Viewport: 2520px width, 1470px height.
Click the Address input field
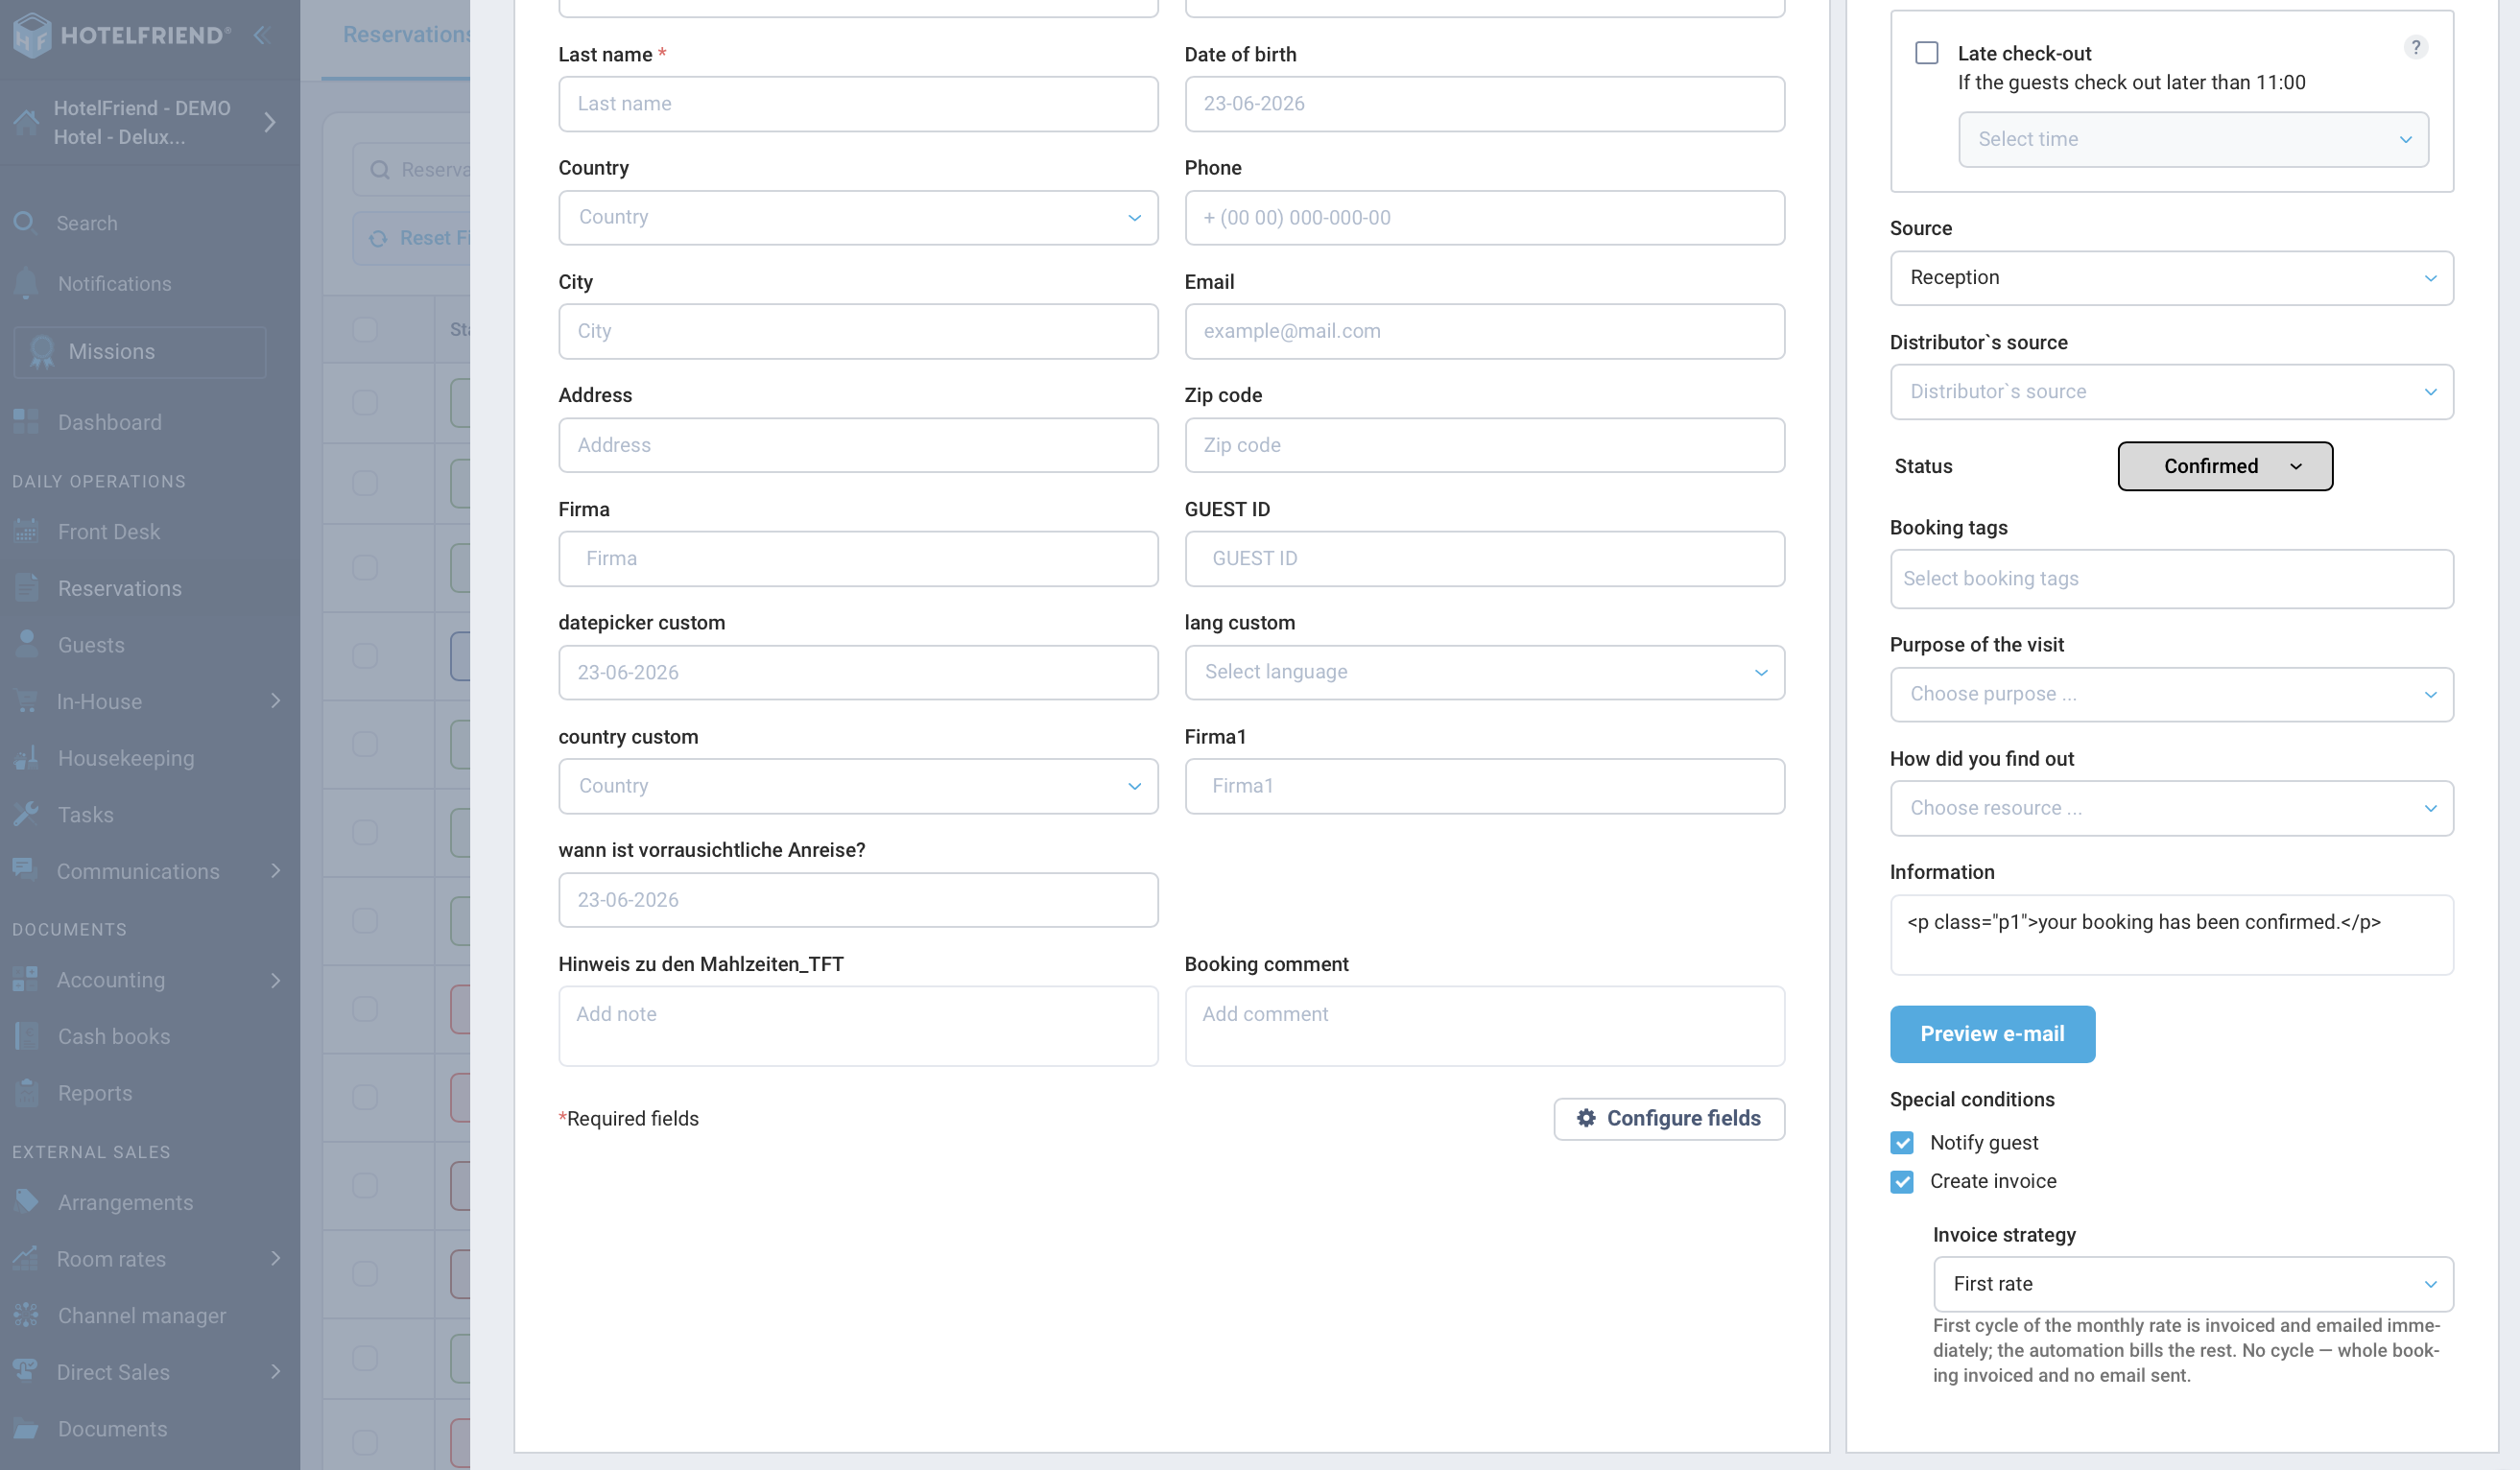(858, 445)
